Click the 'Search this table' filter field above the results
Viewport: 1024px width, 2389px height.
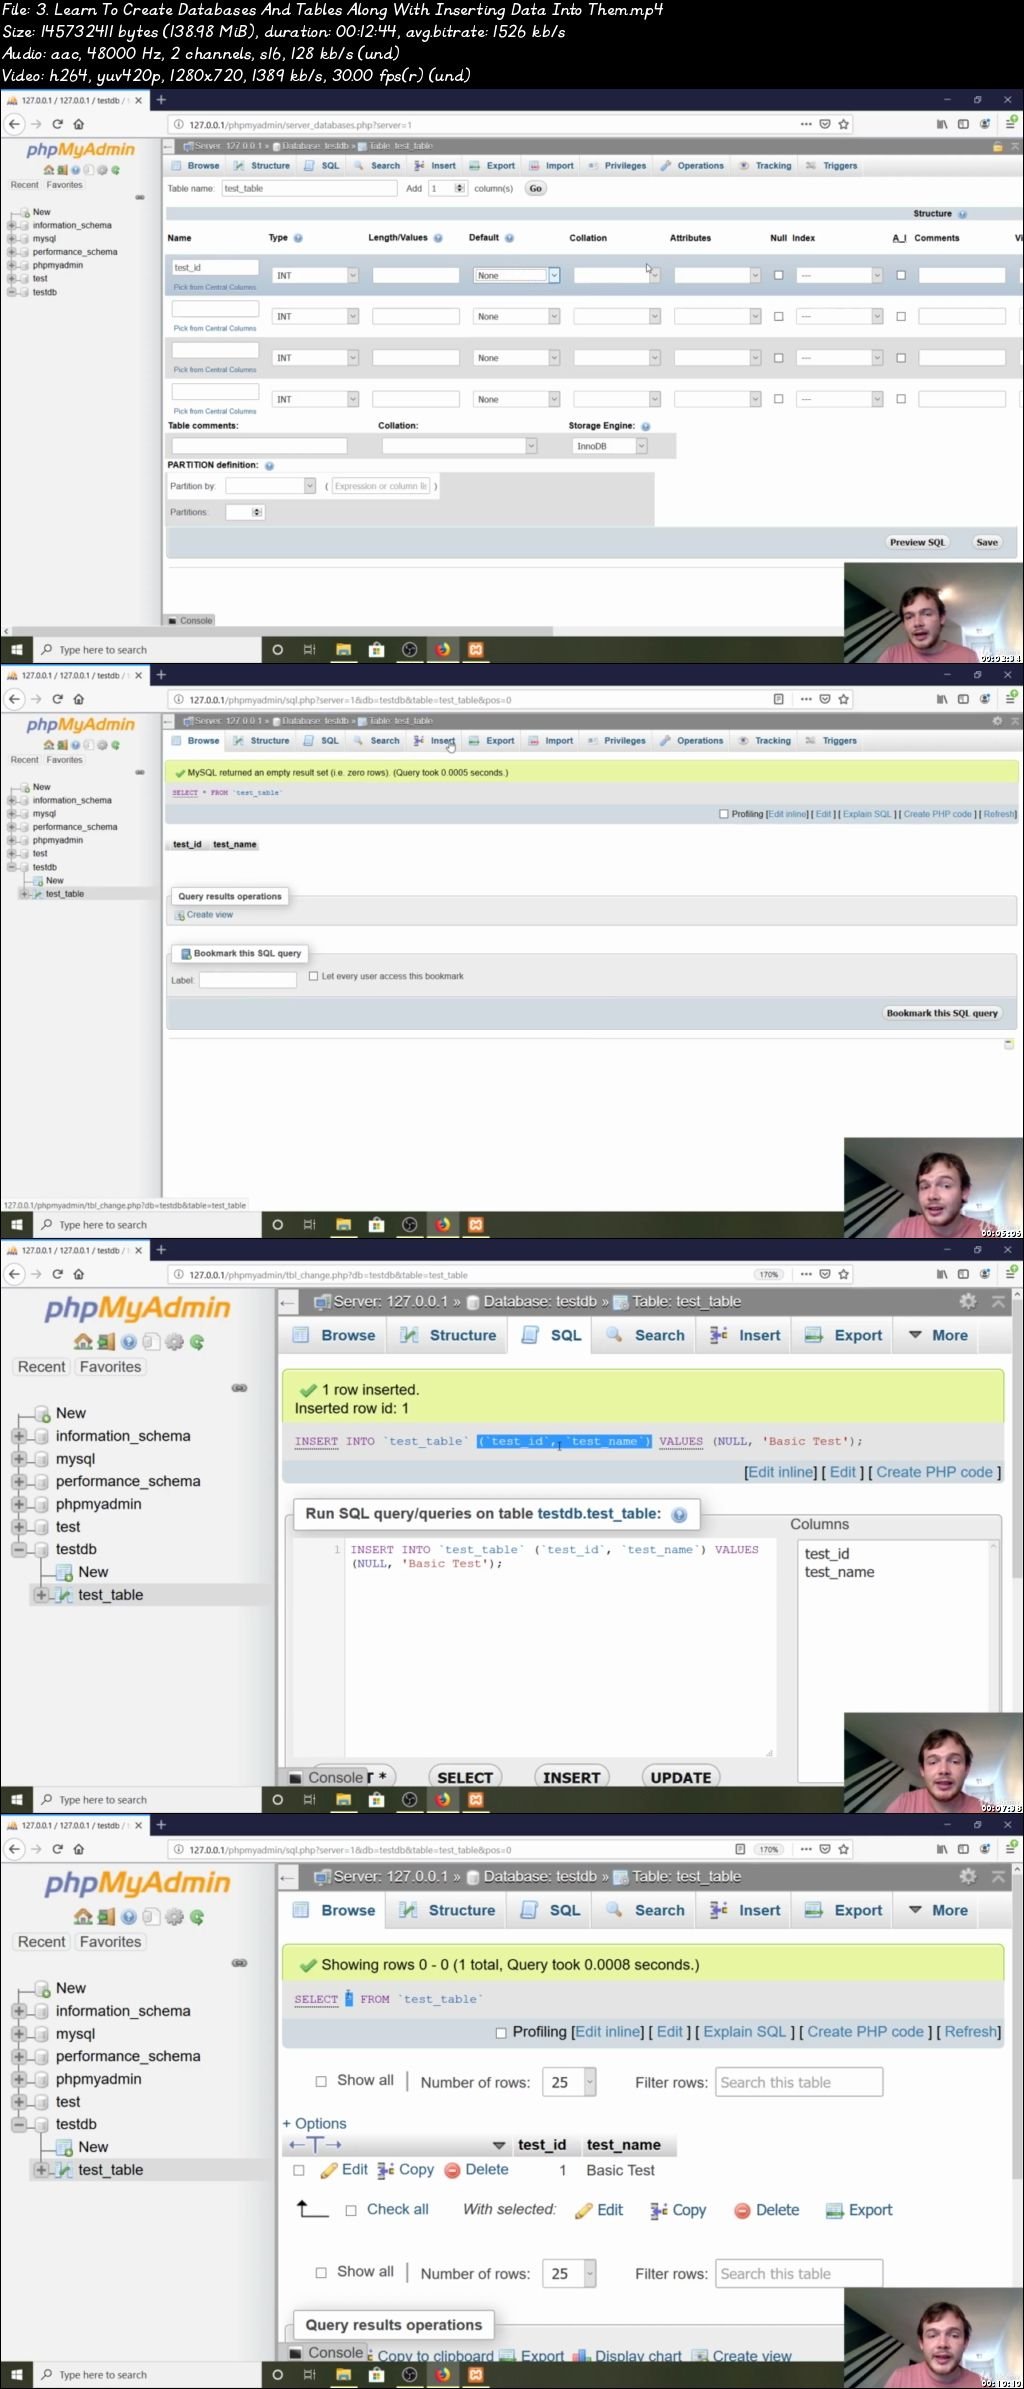coord(799,2082)
